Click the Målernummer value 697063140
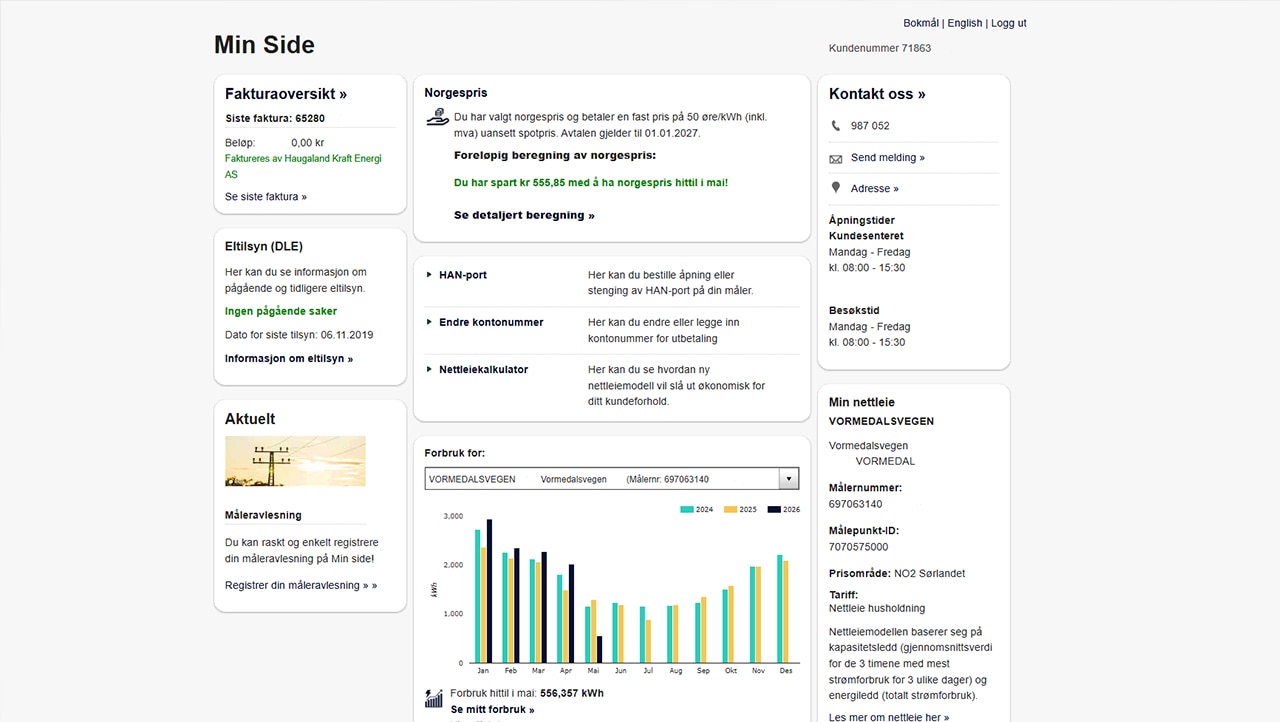 tap(856, 504)
